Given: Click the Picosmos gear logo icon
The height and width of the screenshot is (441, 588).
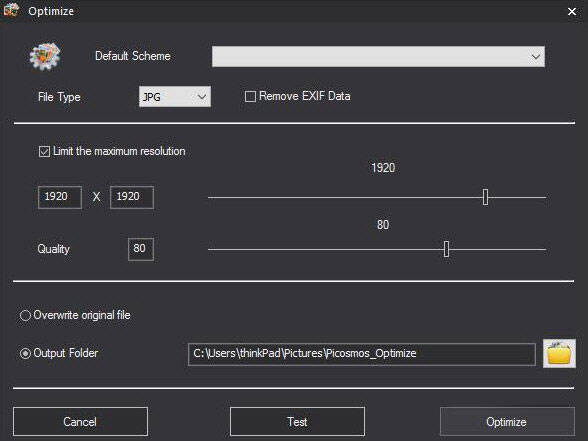Looking at the screenshot, I should click(x=45, y=56).
